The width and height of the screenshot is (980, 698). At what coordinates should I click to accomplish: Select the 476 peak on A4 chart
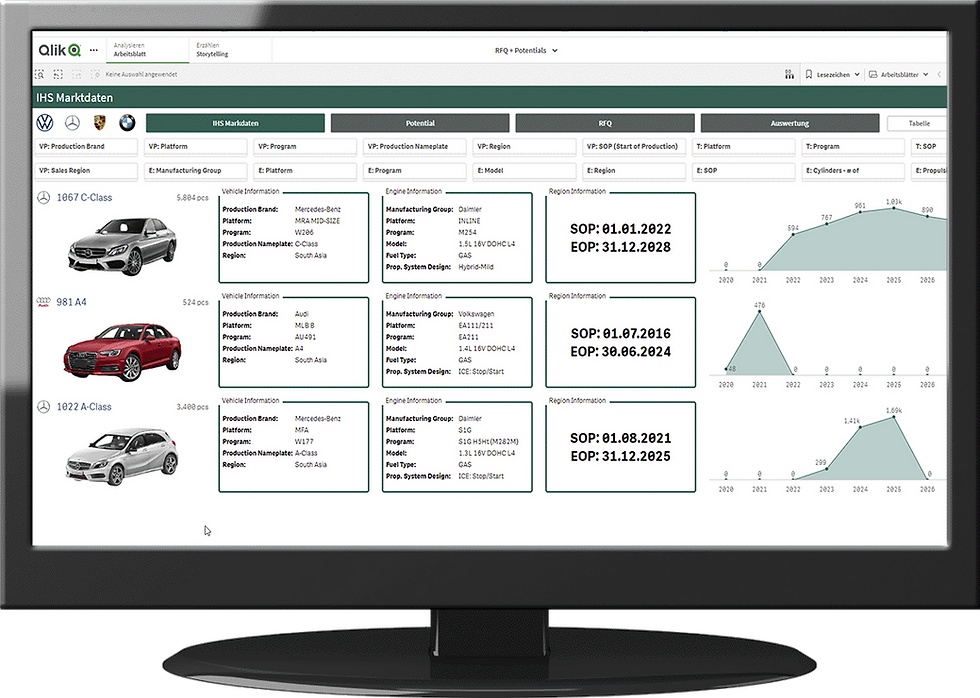[x=759, y=312]
